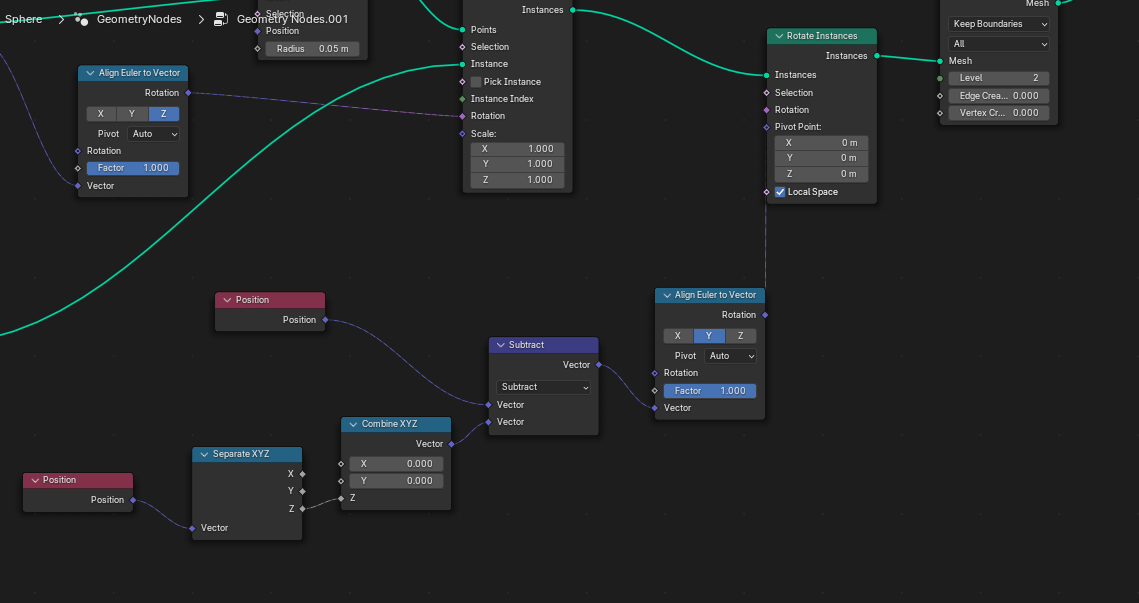Collapse the Subtract node via header chevron
The width and height of the screenshot is (1139, 603).
499,345
